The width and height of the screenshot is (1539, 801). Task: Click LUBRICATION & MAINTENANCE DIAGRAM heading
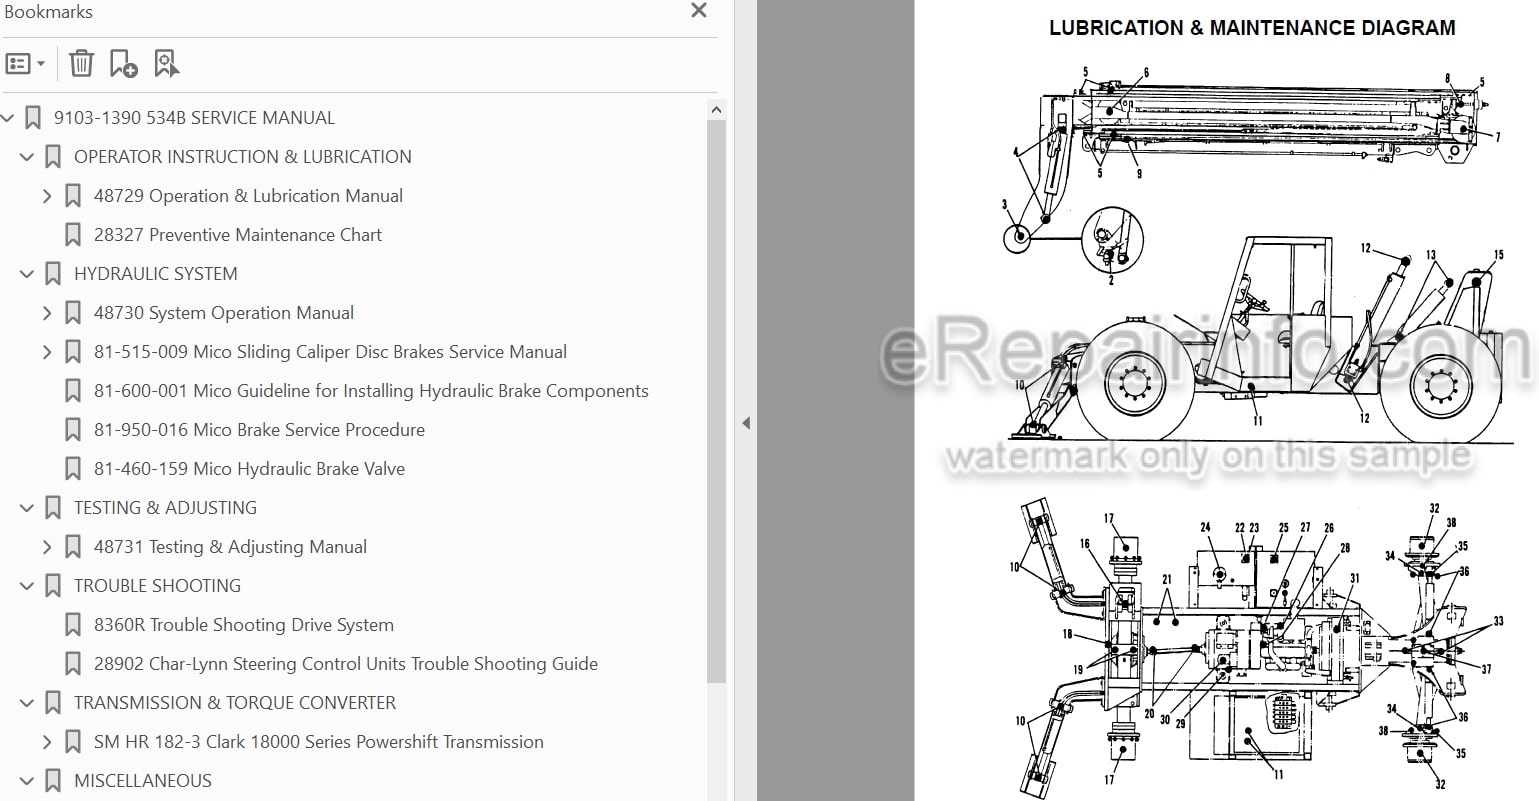coord(1252,28)
